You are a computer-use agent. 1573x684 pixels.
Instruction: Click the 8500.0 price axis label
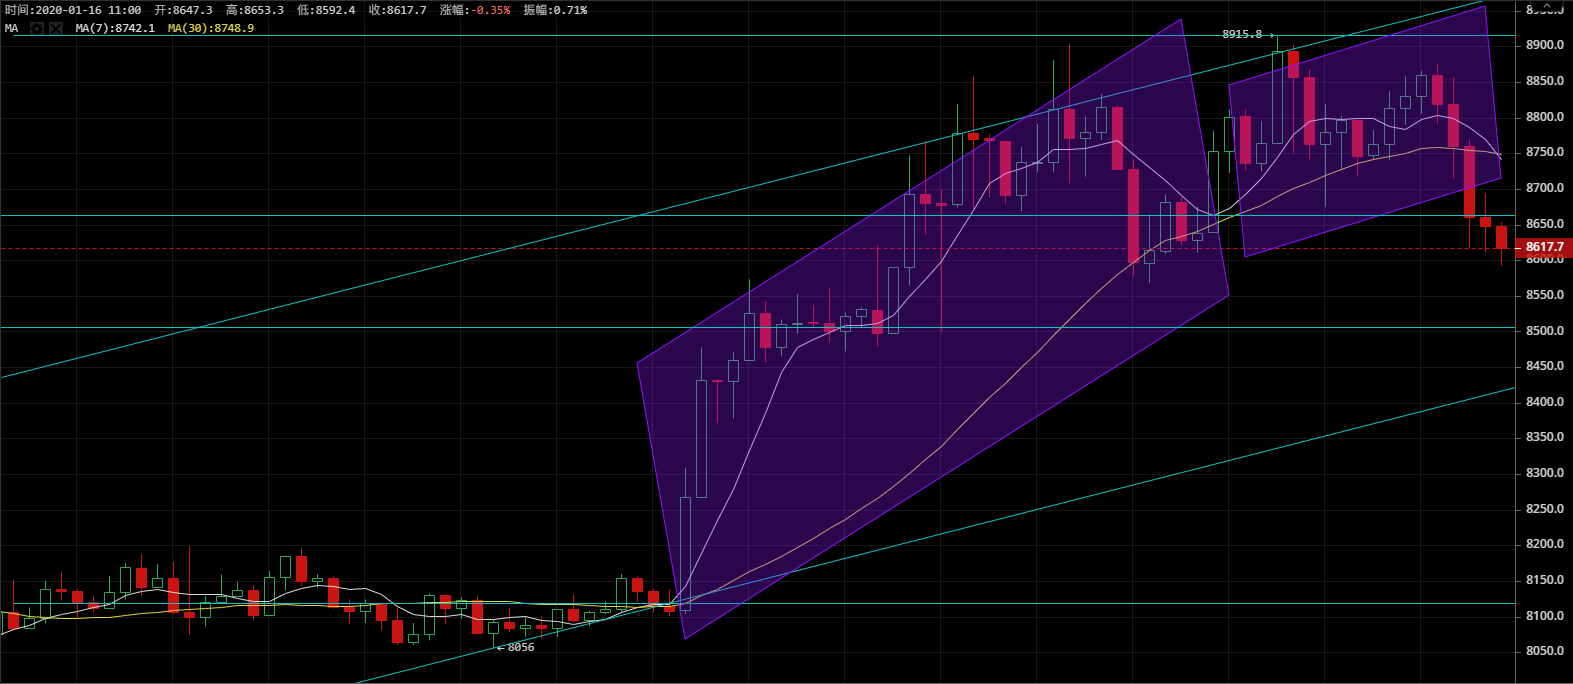pyautogui.click(x=1545, y=331)
